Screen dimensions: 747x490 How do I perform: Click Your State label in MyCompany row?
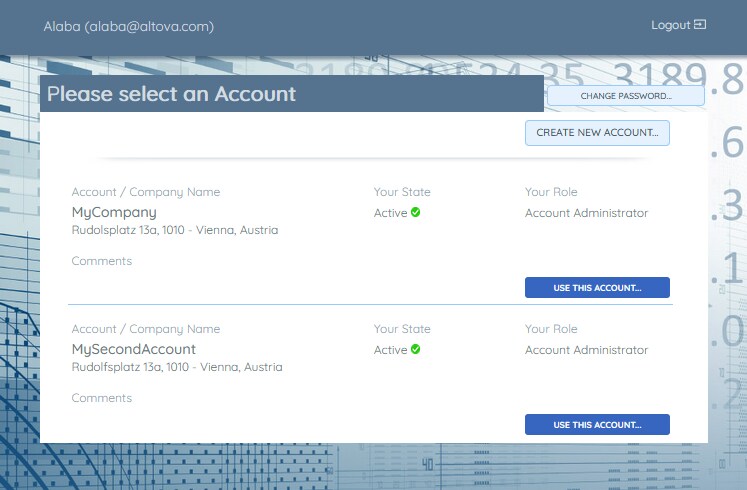click(402, 192)
